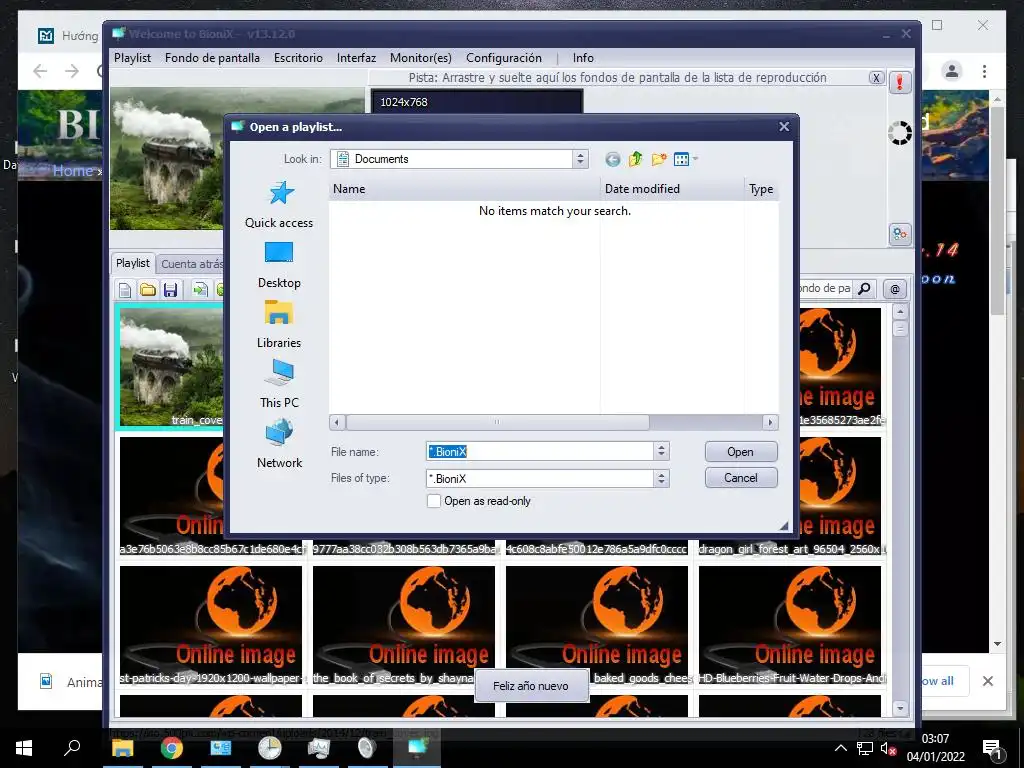Open the Playlist menu in BioniX

click(x=133, y=57)
